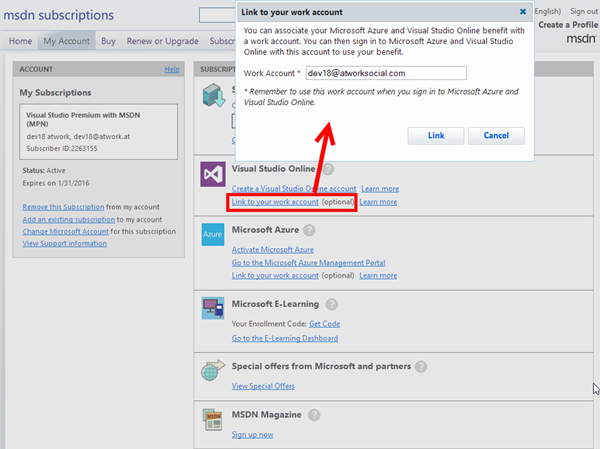Click Sign out at top right

584,11
